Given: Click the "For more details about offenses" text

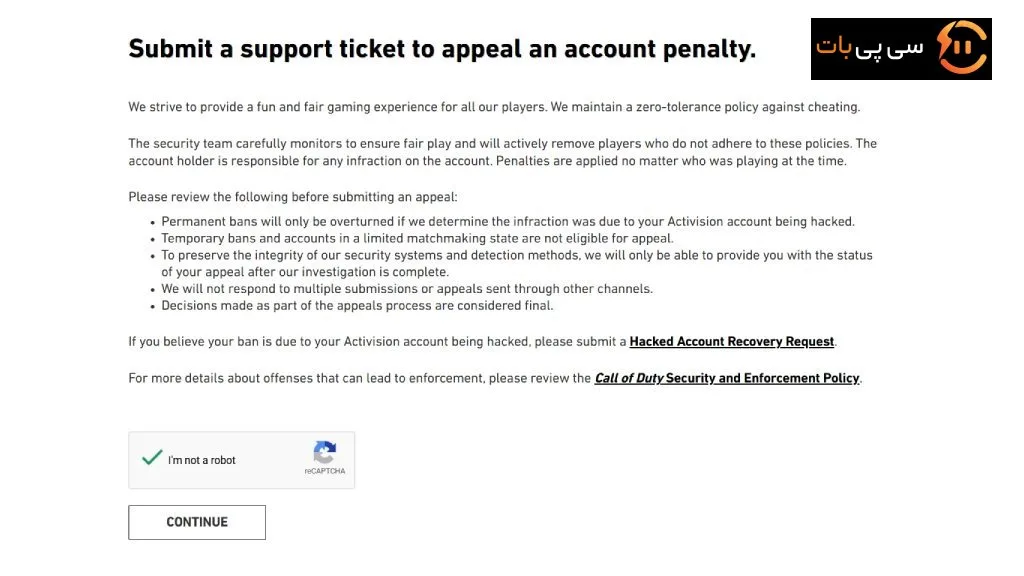Looking at the screenshot, I should point(360,378).
